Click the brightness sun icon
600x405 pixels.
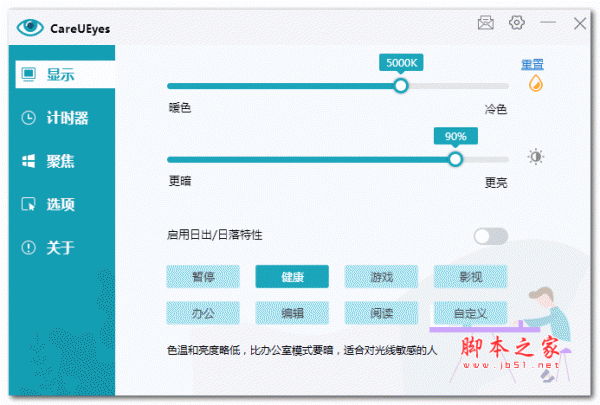pyautogui.click(x=536, y=156)
